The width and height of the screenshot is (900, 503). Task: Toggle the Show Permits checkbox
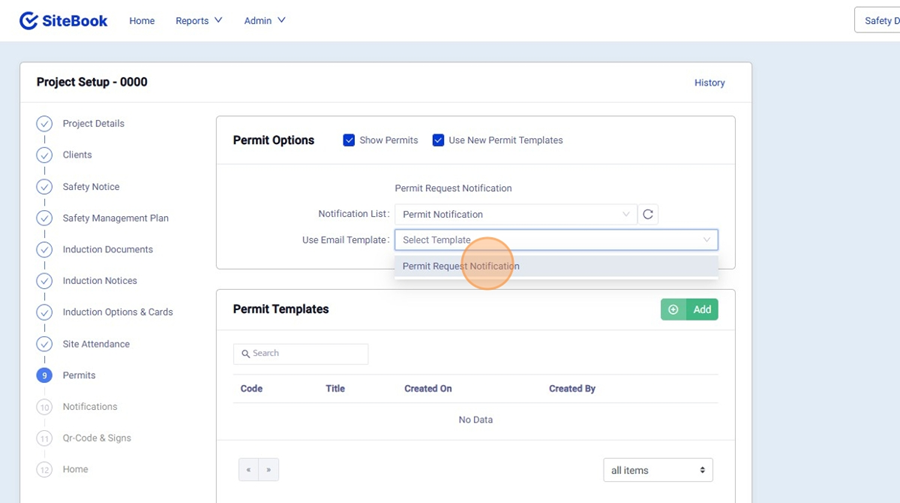[349, 140]
